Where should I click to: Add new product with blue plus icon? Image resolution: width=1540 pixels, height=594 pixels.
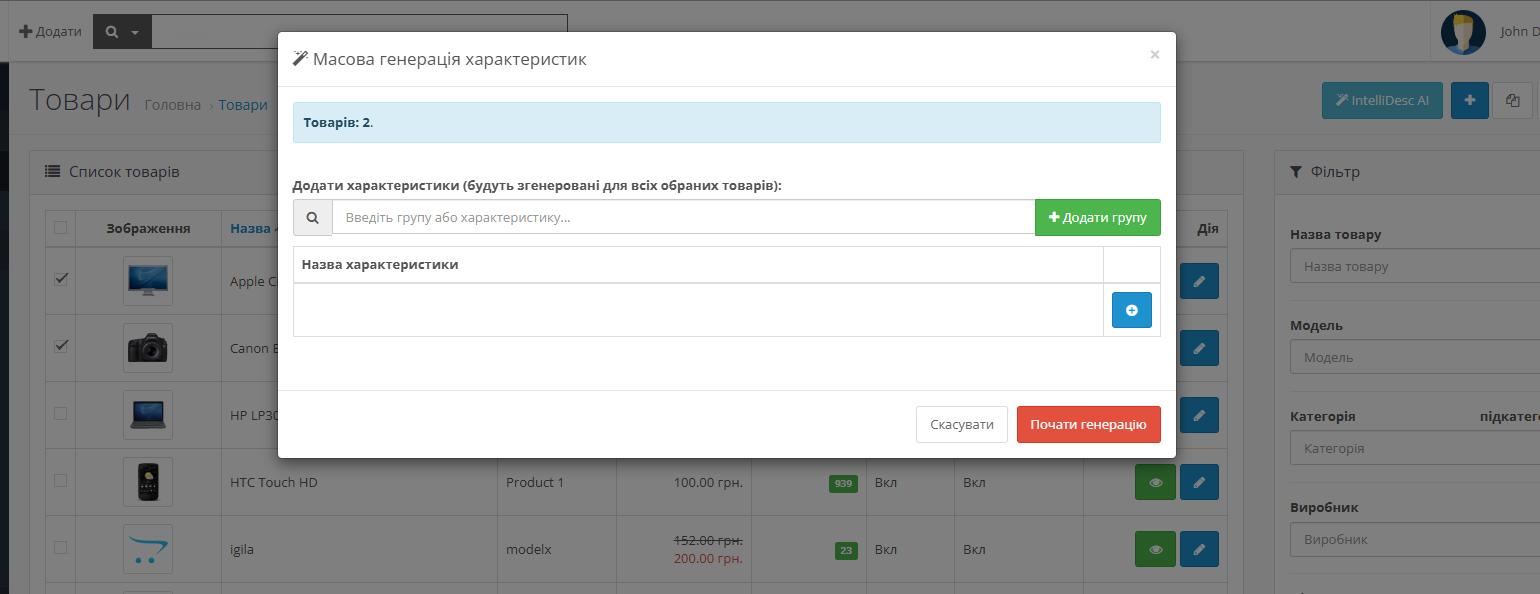1469,100
